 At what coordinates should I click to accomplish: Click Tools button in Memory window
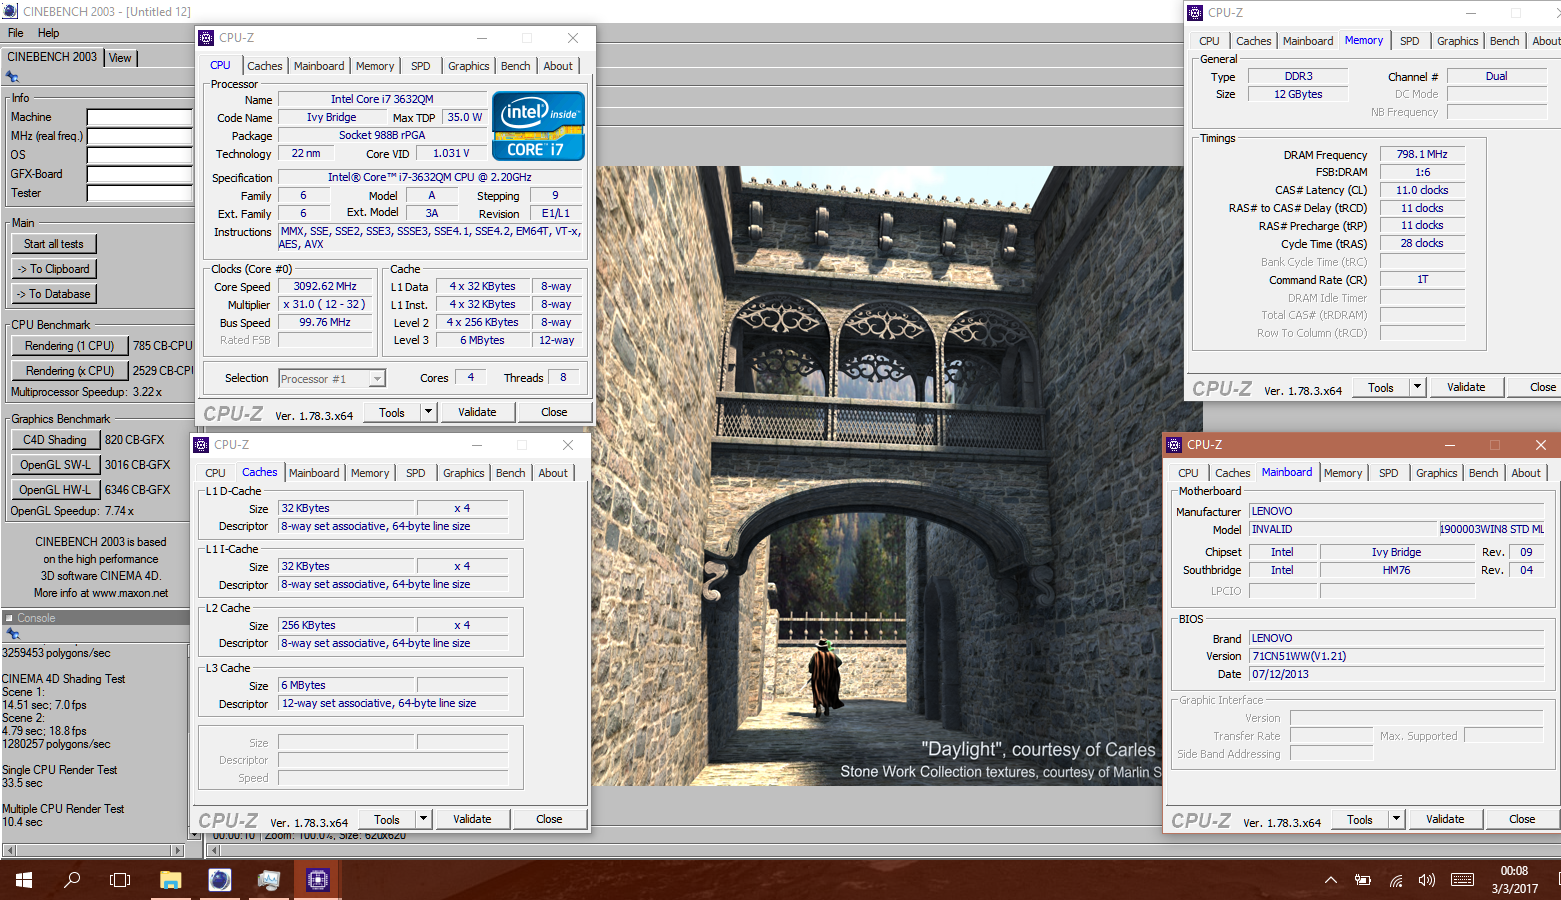pos(1381,387)
